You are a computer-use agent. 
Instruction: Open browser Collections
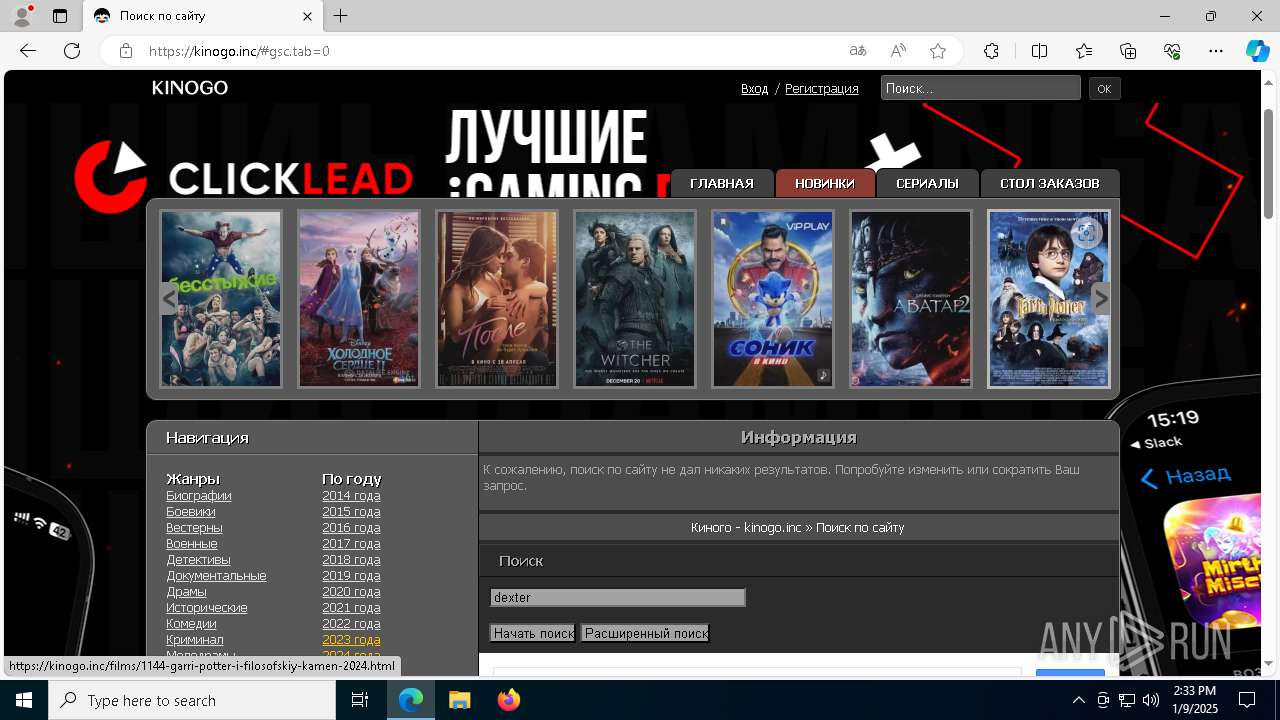pos(1128,51)
